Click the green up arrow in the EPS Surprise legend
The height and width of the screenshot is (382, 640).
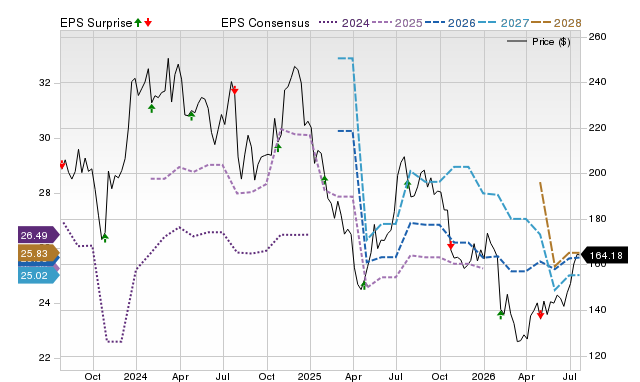(138, 23)
